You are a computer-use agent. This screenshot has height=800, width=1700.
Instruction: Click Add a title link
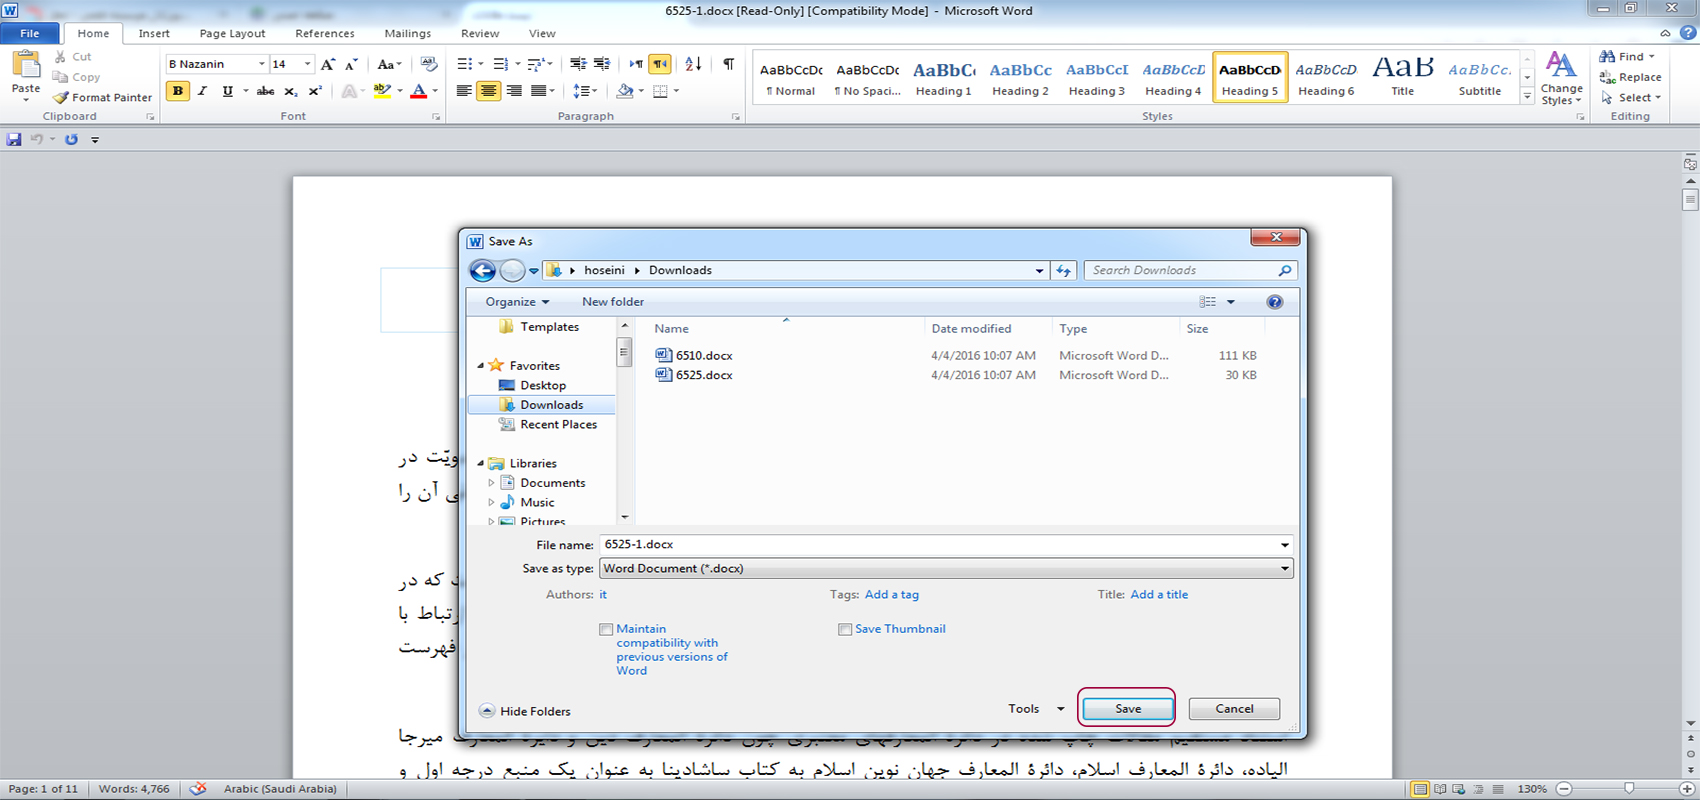(1159, 595)
